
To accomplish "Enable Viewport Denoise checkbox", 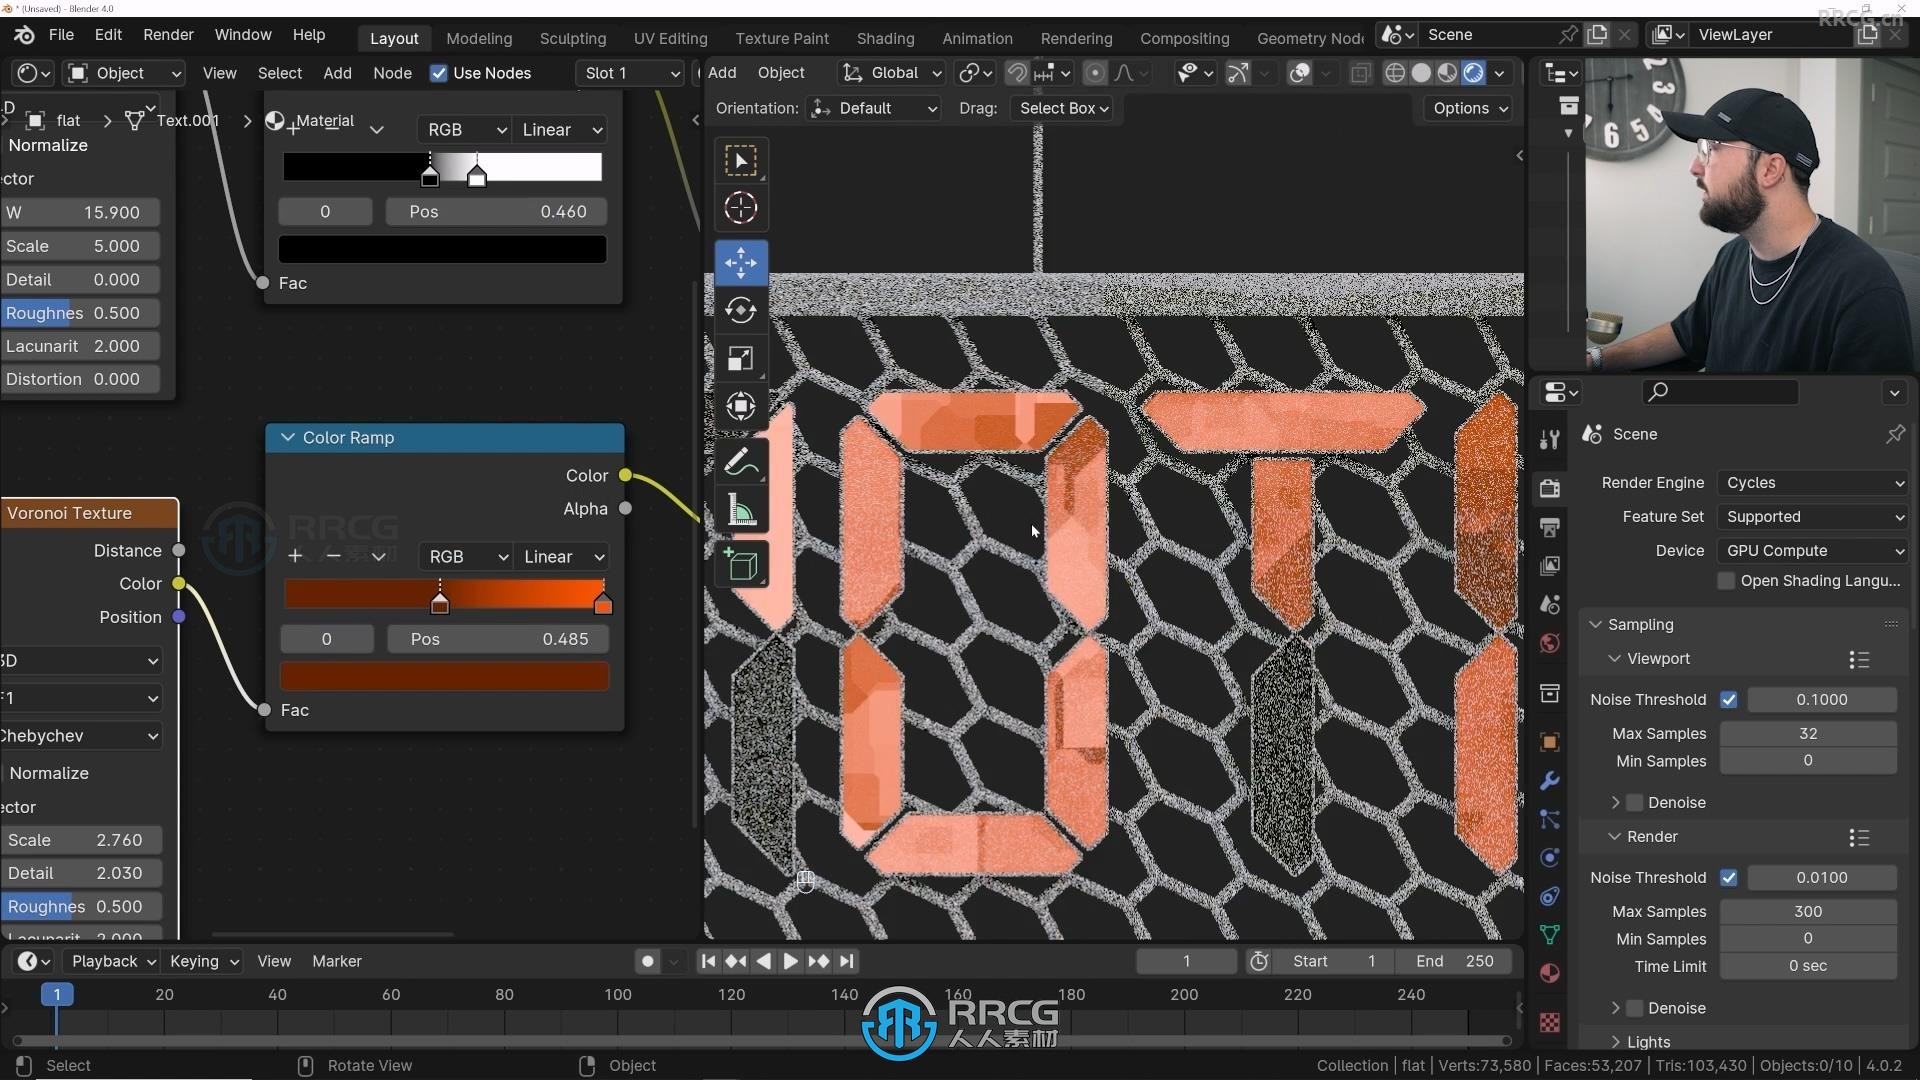I will point(1636,803).
